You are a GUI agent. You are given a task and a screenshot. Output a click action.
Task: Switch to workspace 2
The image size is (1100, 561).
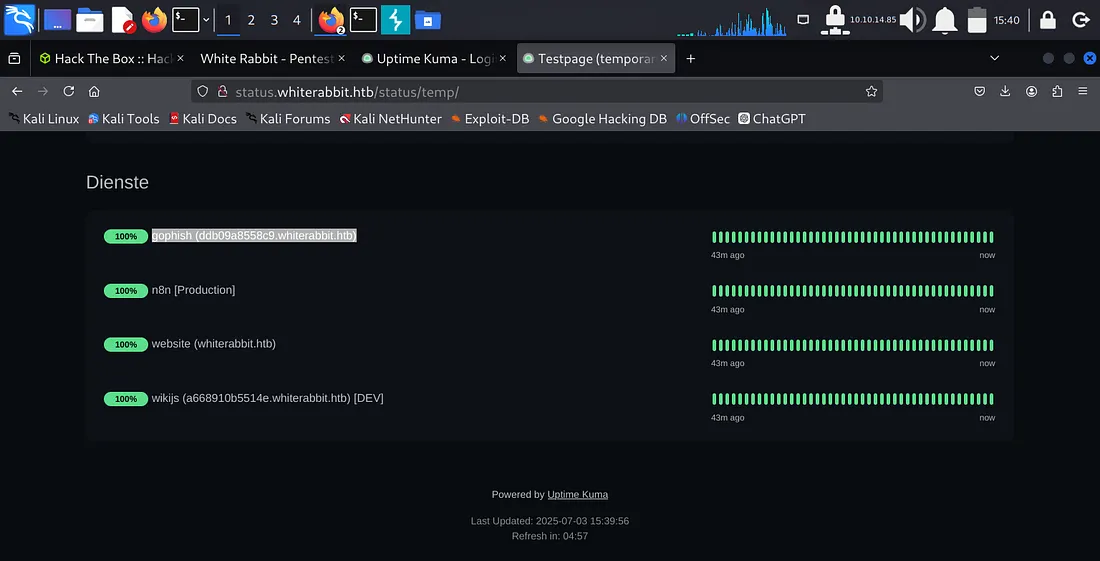coord(251,20)
